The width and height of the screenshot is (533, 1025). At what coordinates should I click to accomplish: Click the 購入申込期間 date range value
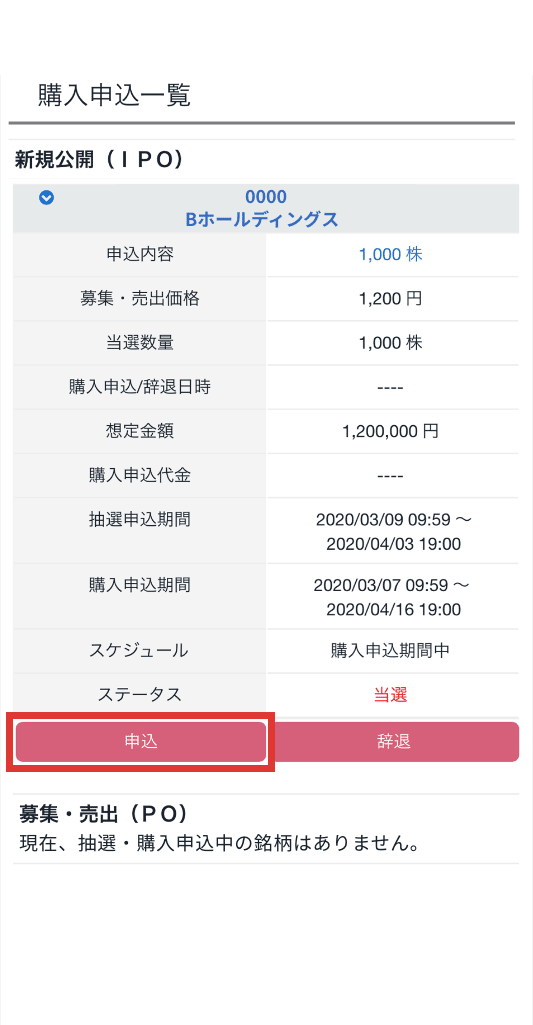(x=393, y=597)
